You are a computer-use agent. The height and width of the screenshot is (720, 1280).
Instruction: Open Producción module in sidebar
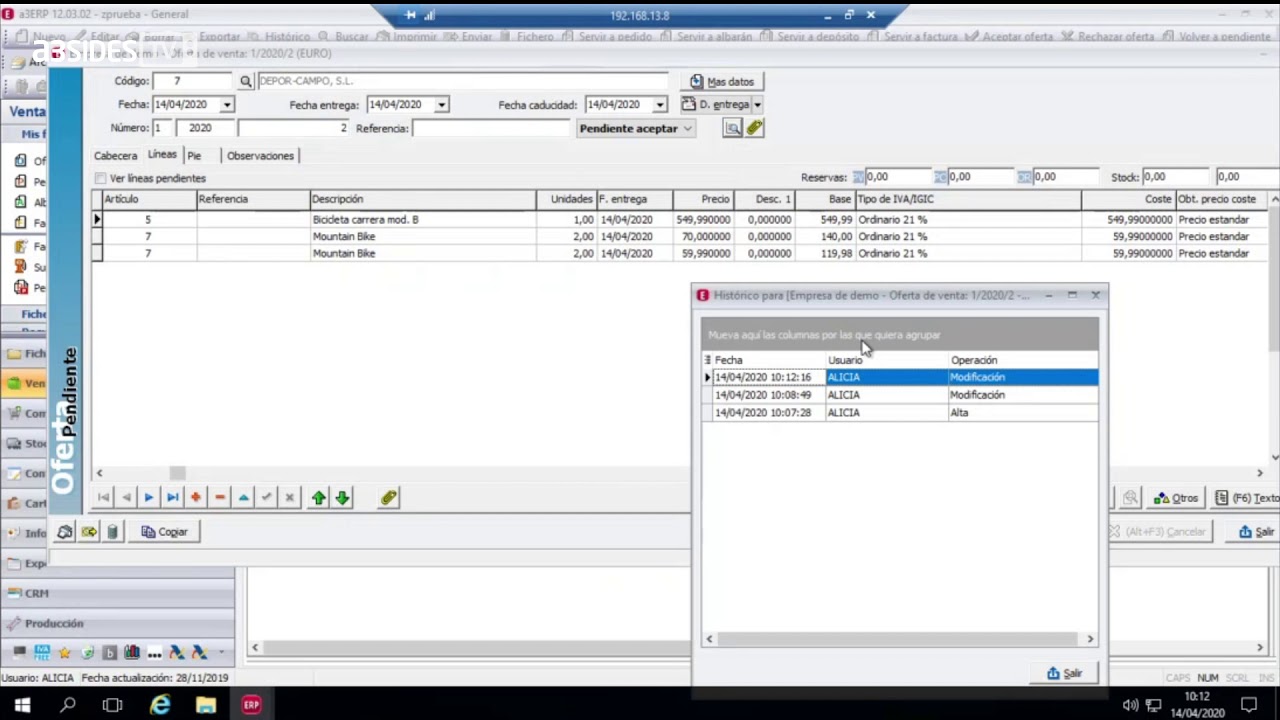point(118,623)
